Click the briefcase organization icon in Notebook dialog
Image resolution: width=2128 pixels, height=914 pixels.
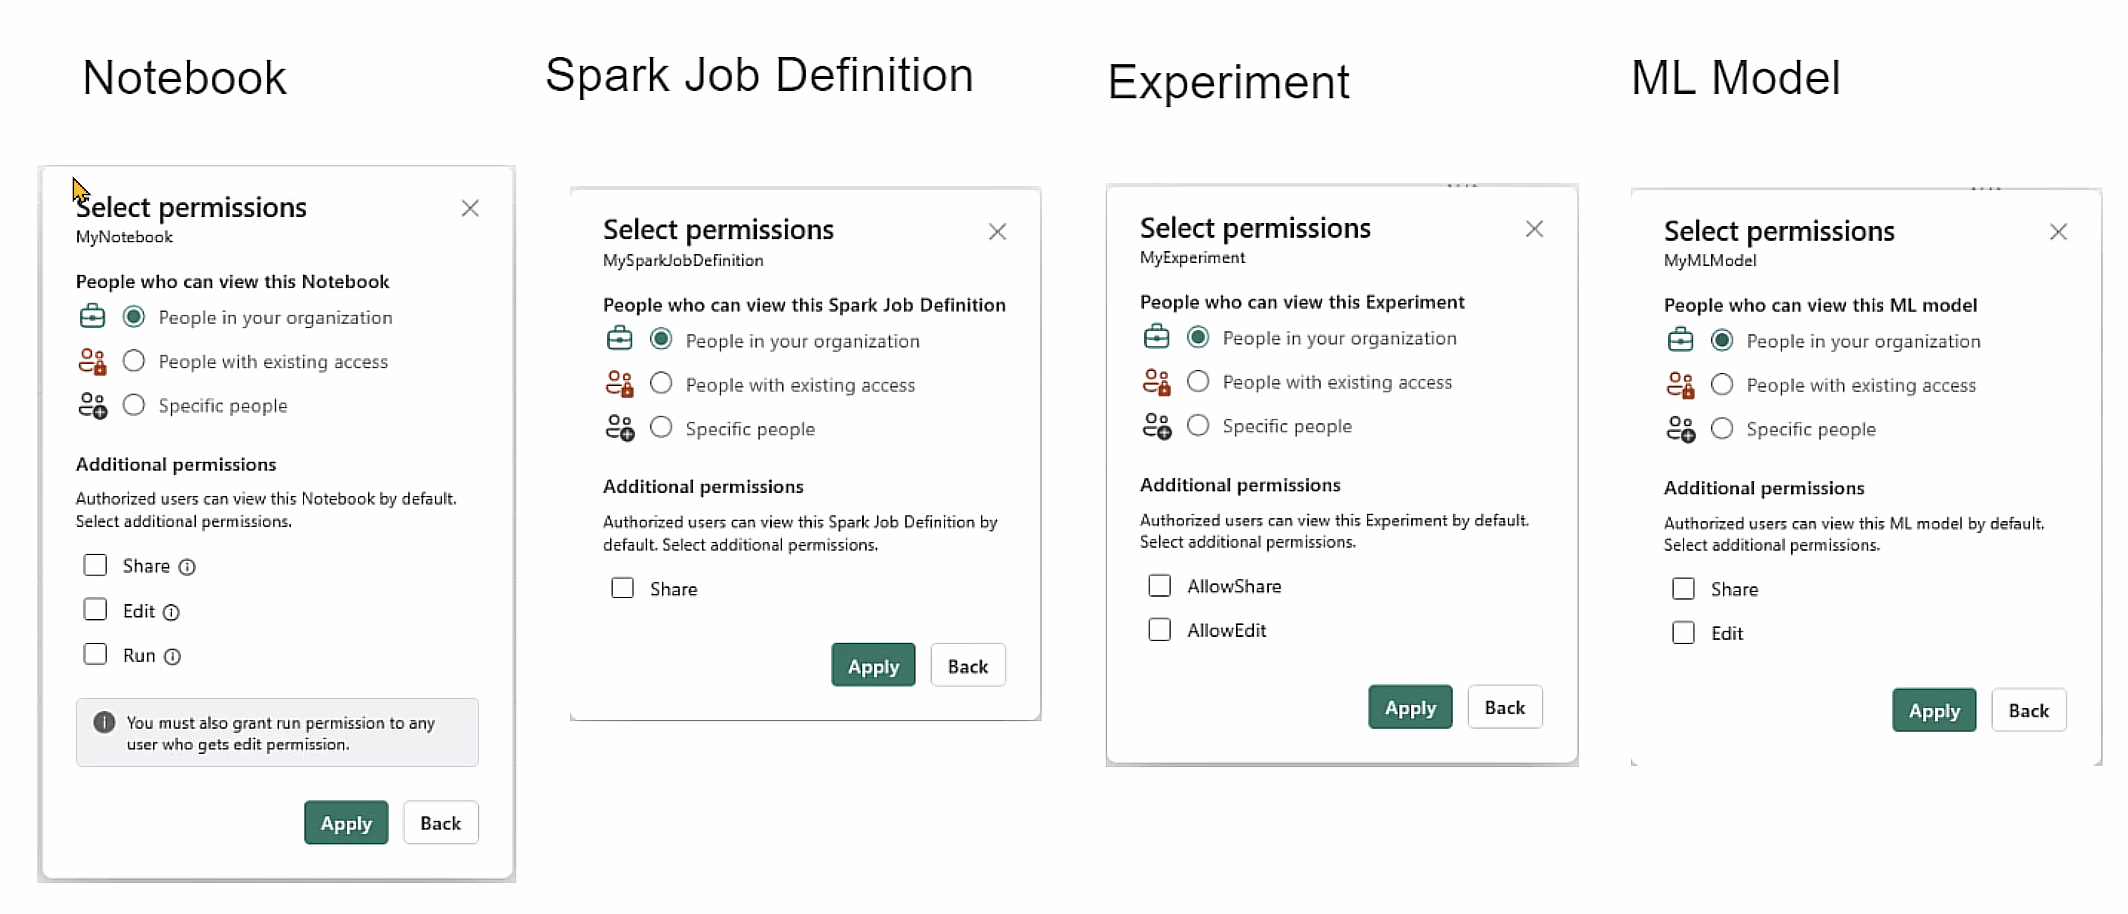[92, 317]
